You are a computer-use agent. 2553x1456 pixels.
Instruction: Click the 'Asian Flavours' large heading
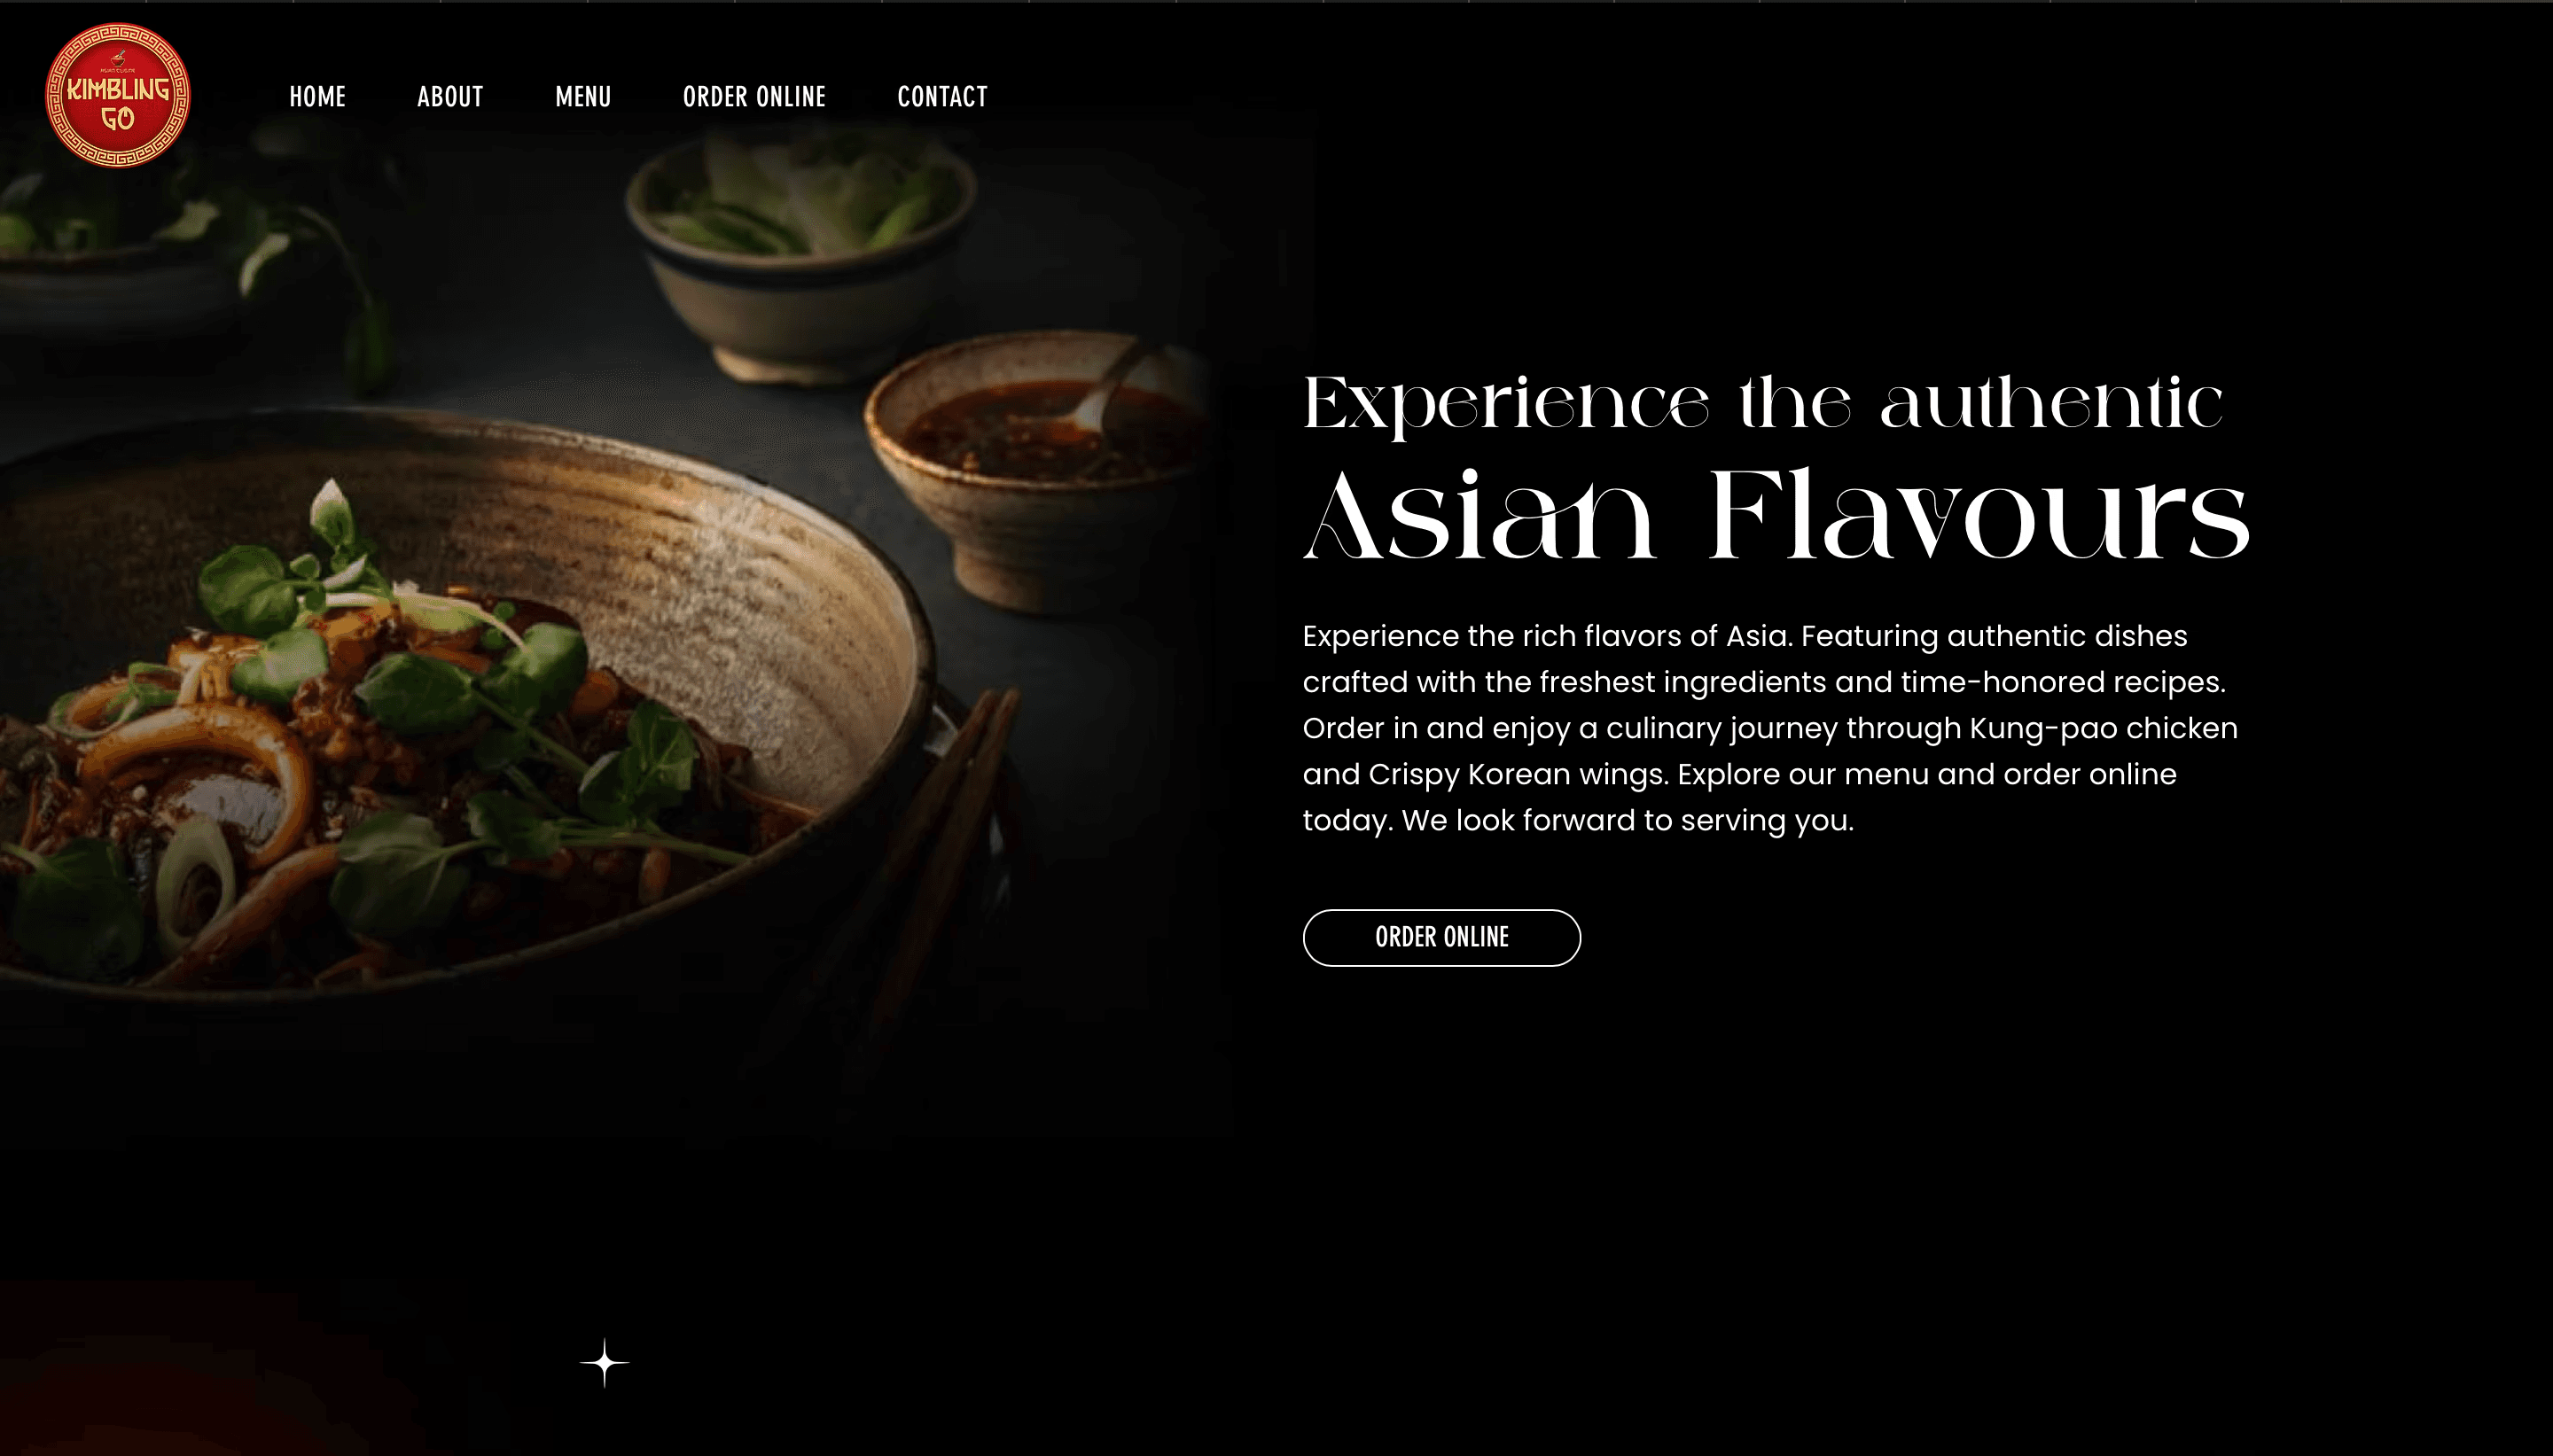[x=1777, y=516]
